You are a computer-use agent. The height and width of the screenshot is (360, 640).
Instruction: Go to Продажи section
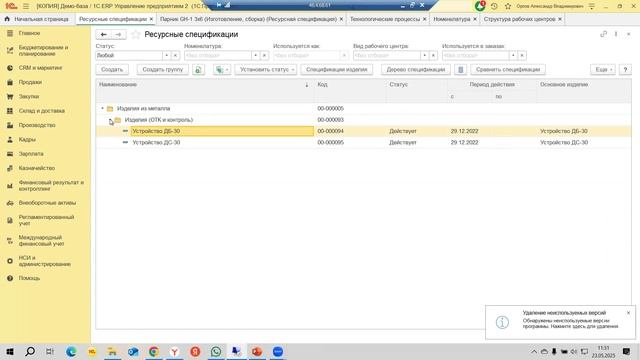tap(30, 82)
